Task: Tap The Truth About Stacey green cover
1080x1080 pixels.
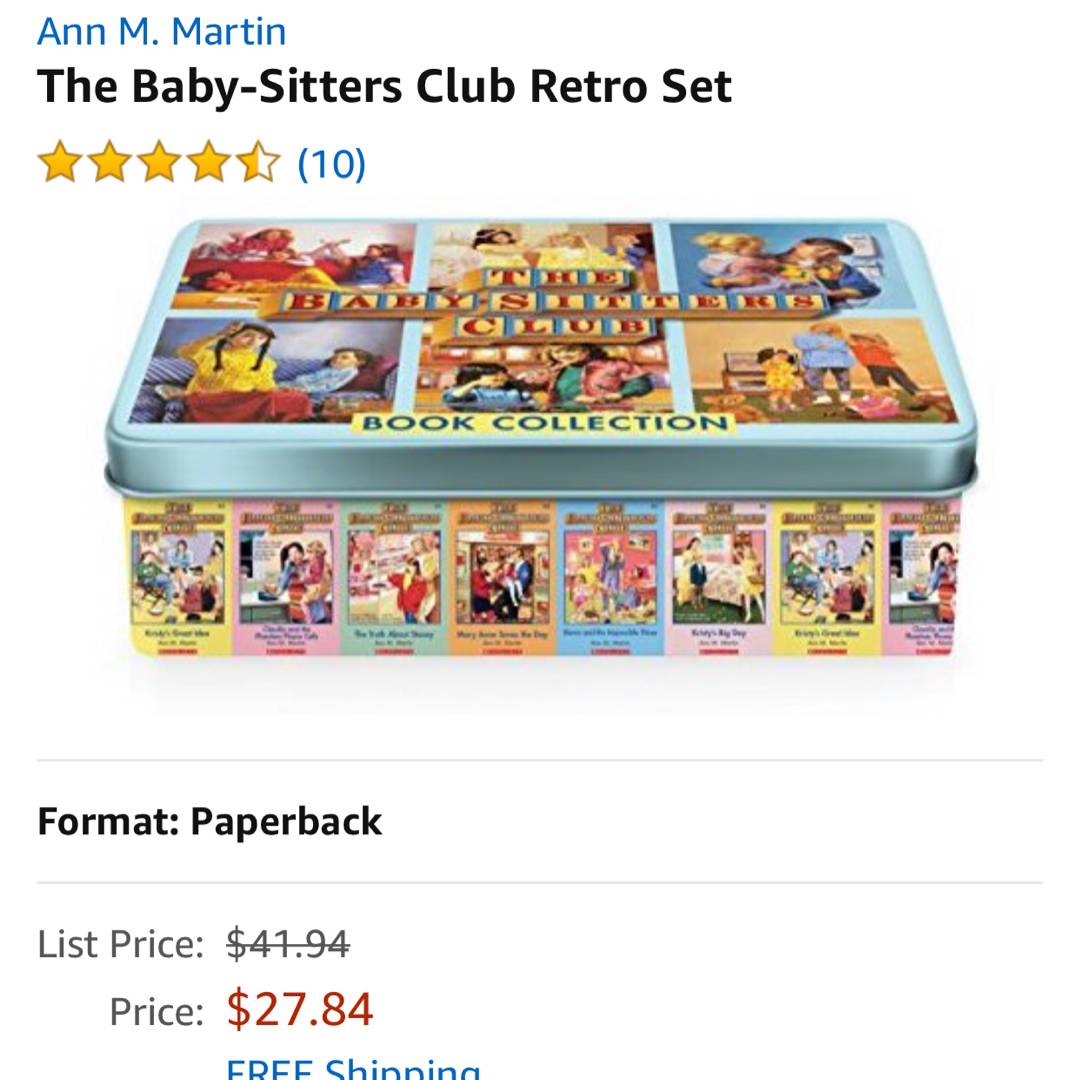Action: pyautogui.click(x=394, y=577)
